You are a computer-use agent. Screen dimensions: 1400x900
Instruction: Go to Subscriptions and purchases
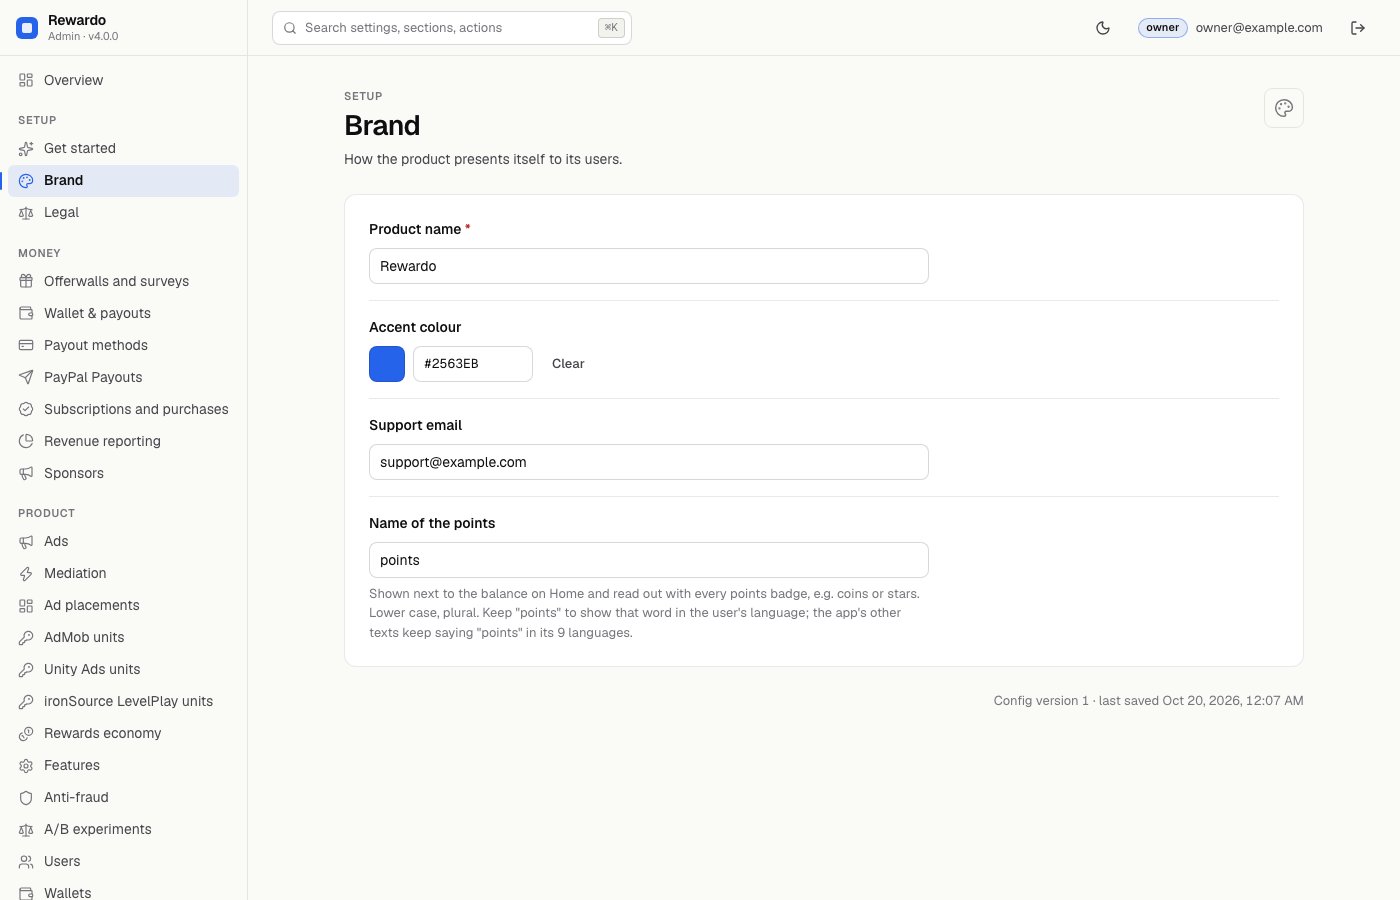coord(124,409)
